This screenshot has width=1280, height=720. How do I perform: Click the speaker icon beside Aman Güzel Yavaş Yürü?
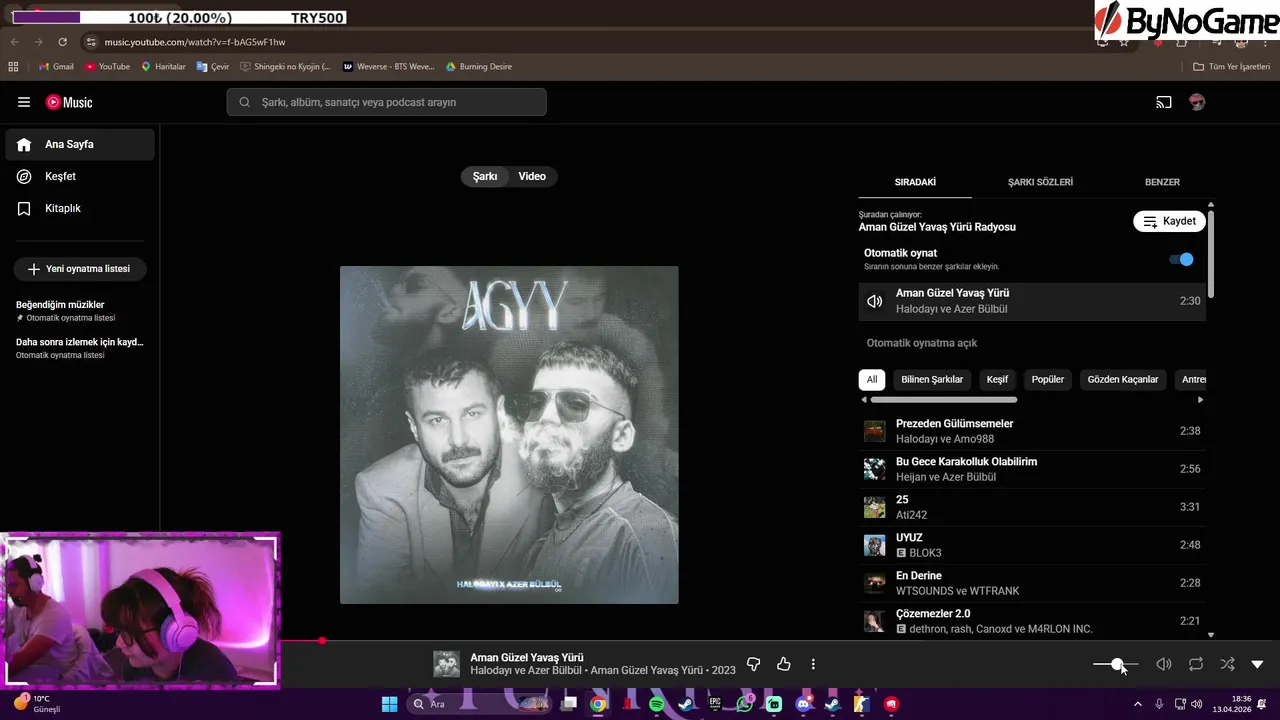point(875,301)
